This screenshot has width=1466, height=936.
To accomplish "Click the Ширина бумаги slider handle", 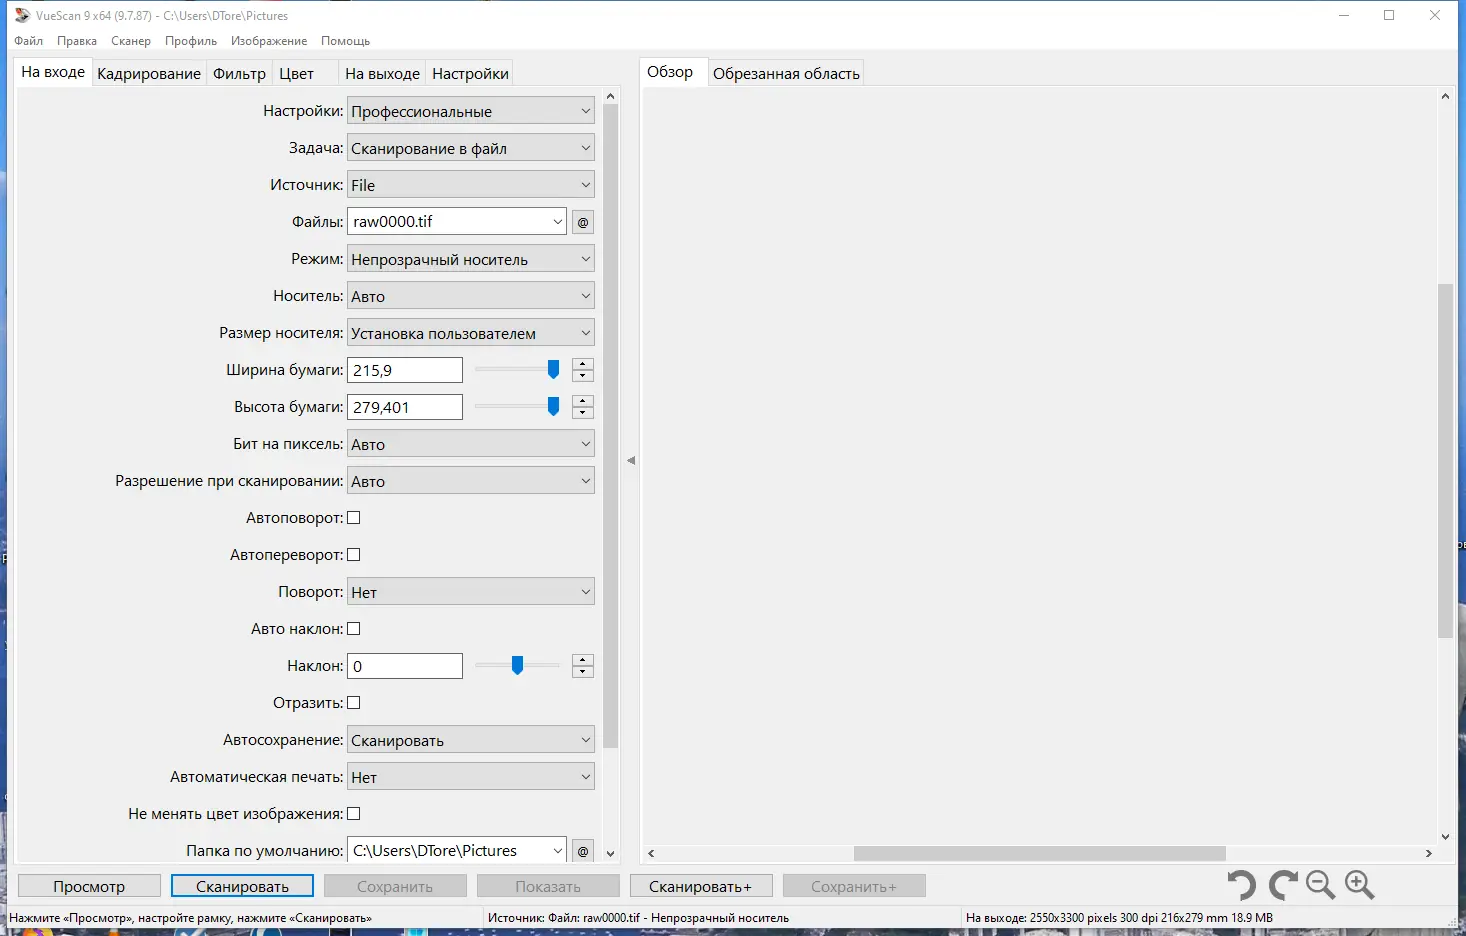I will click(x=553, y=370).
